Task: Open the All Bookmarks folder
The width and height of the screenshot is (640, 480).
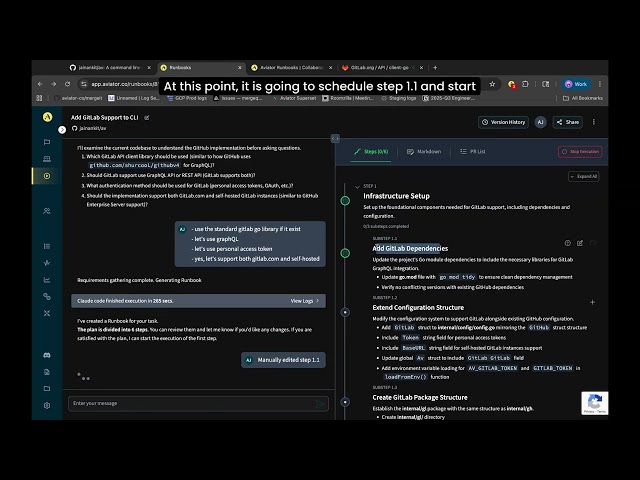Action: (x=582, y=98)
